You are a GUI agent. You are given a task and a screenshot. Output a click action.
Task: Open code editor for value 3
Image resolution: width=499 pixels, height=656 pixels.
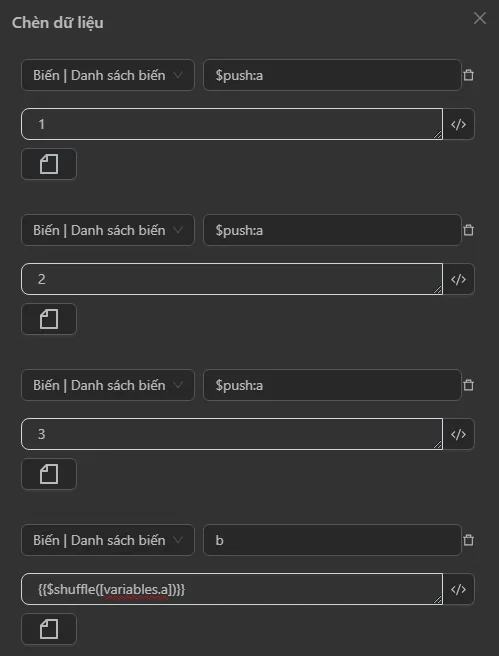[458, 434]
